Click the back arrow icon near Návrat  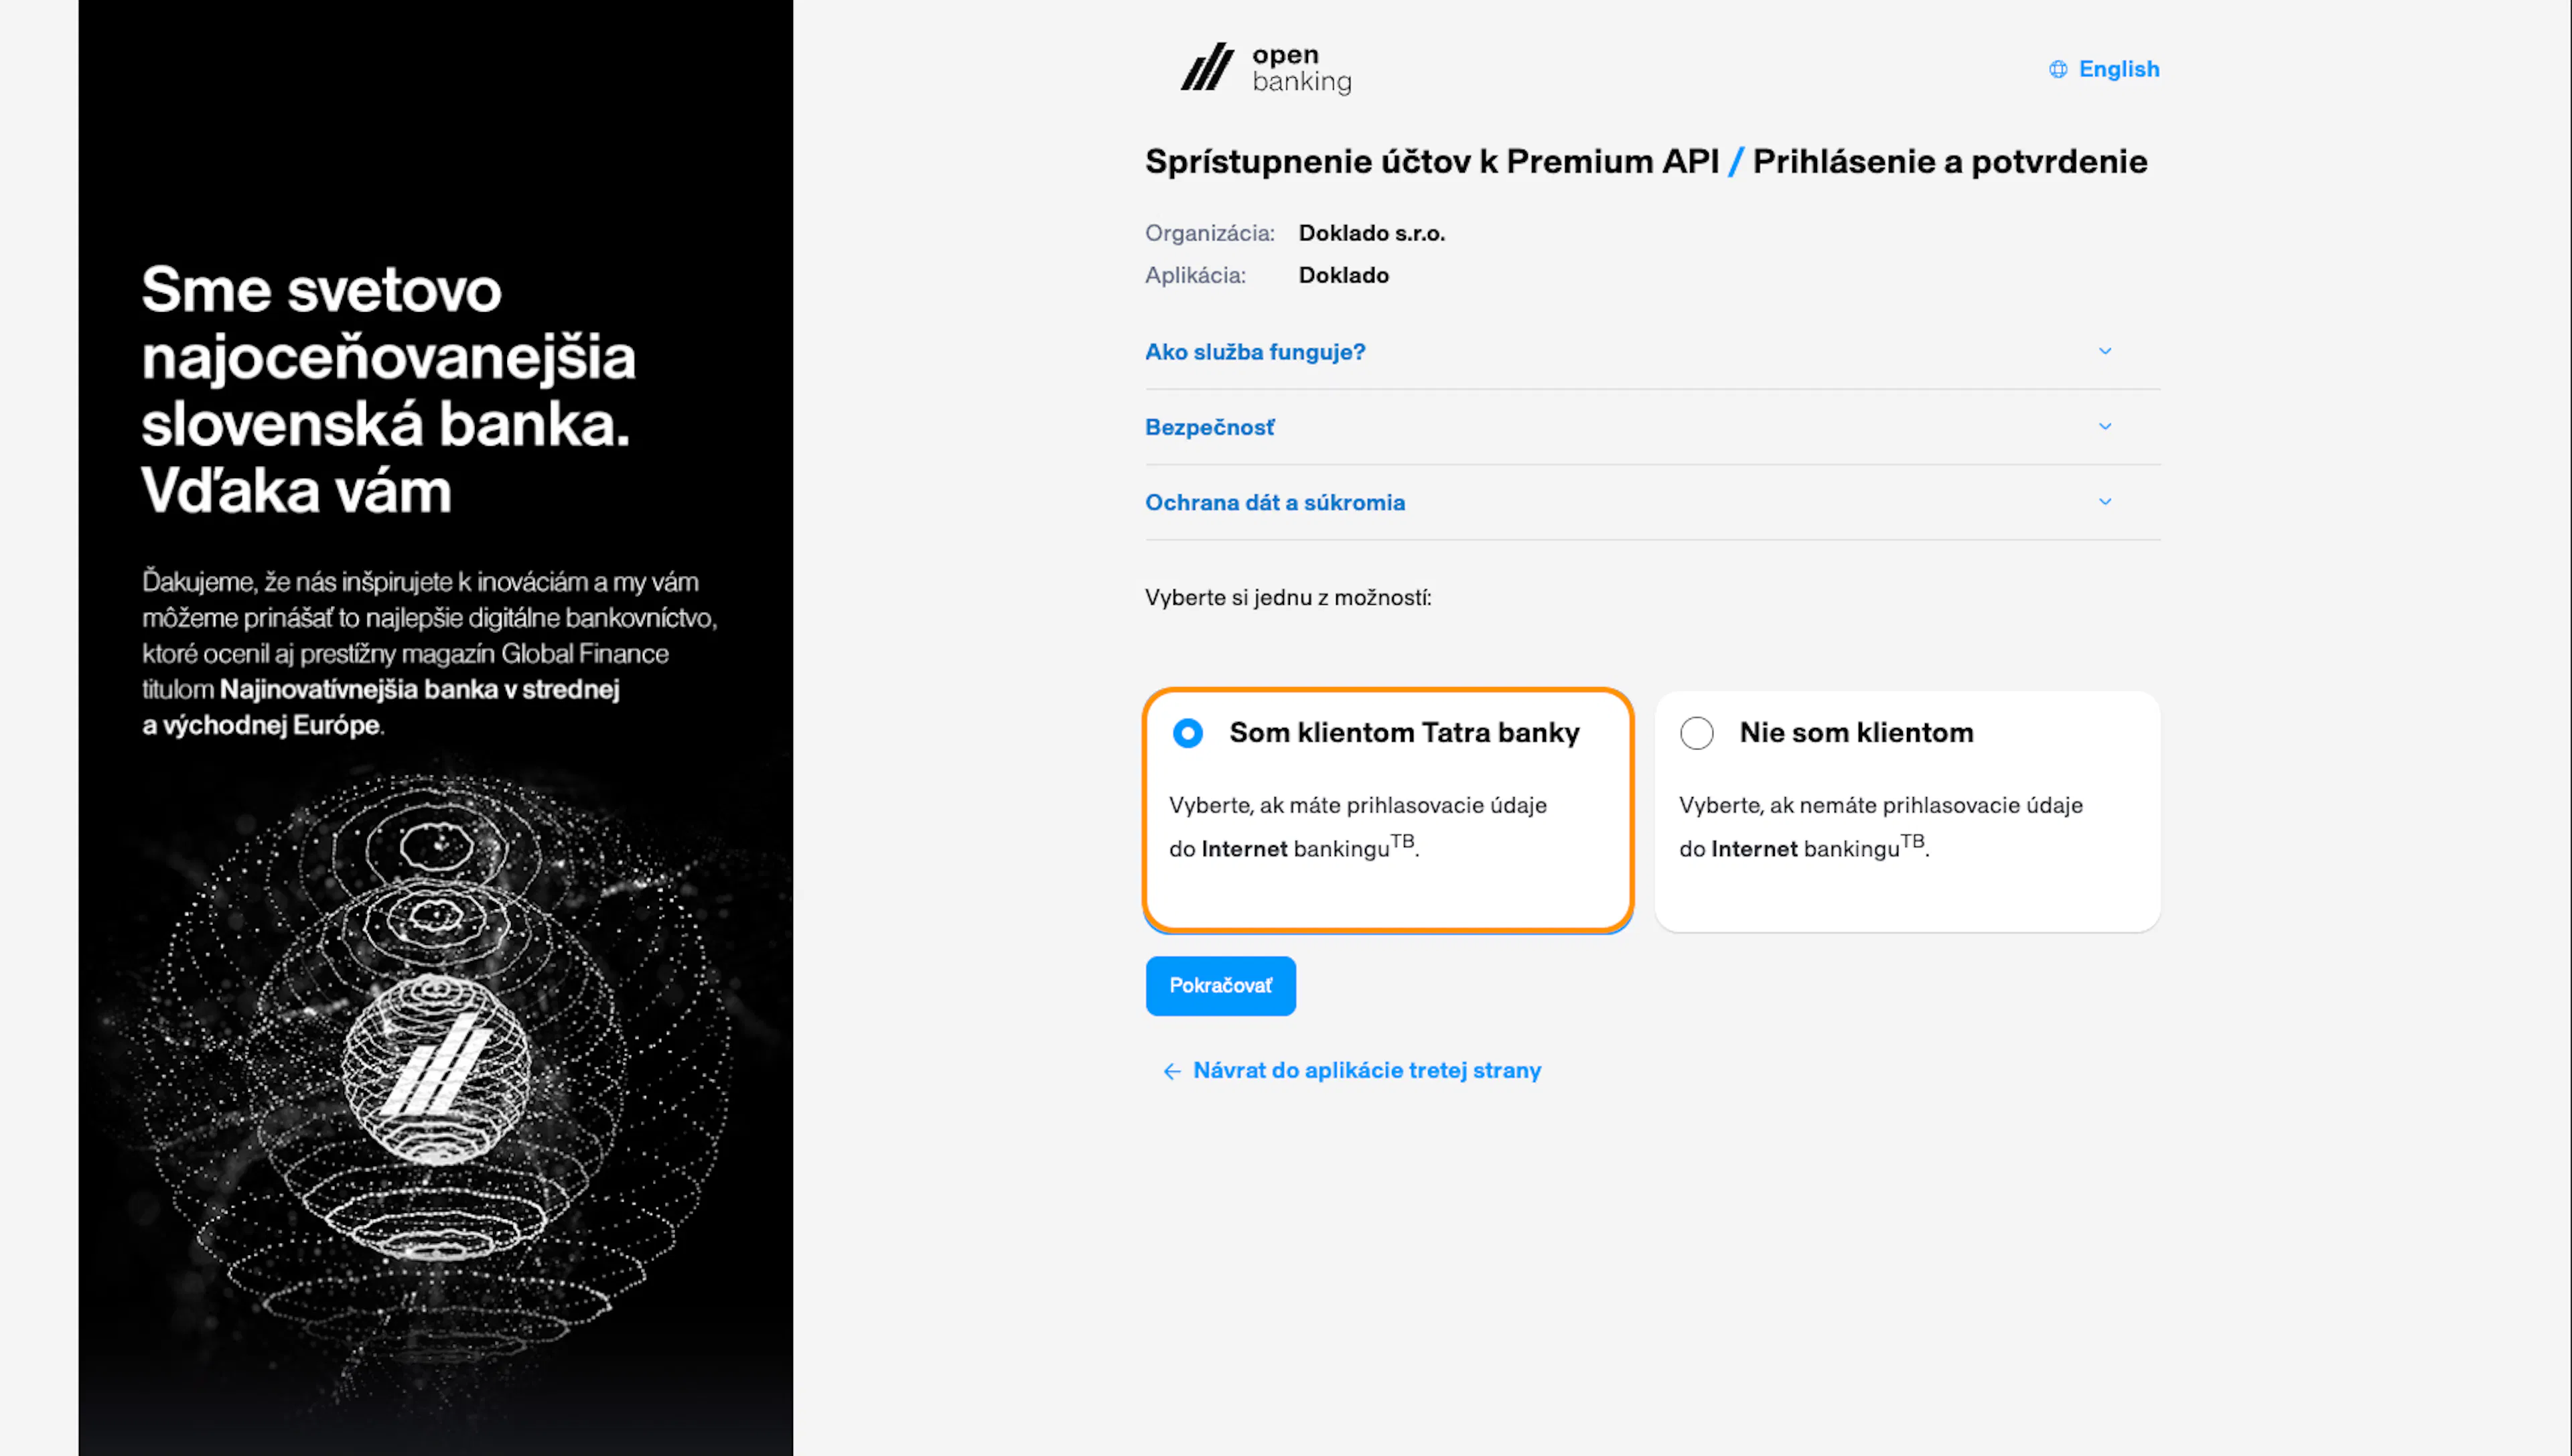click(1172, 1071)
